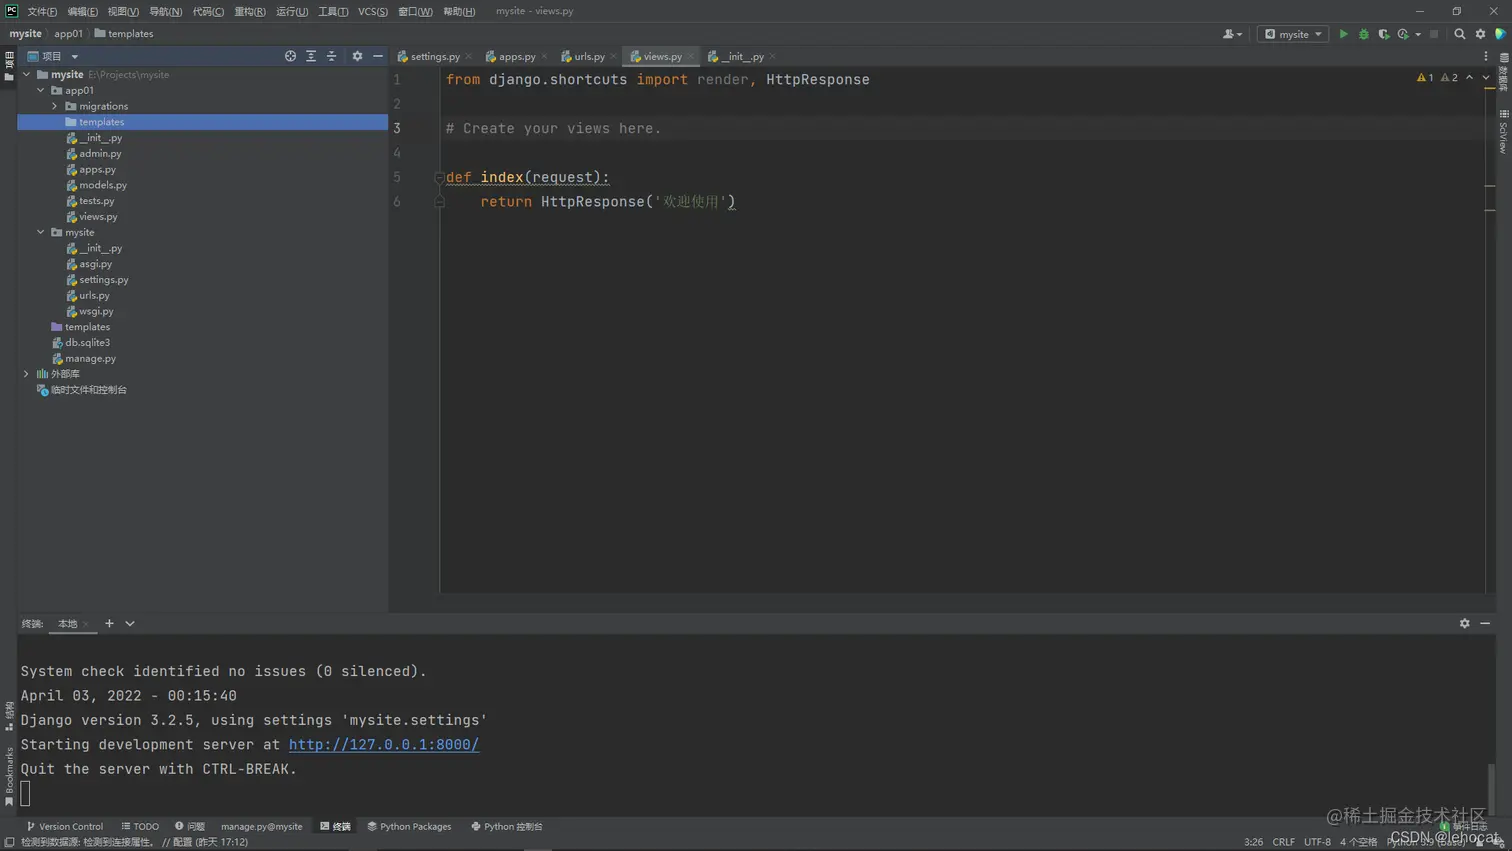Toggle tool window bars icon at status bar left
Image resolution: width=1512 pixels, height=851 pixels.
click(x=9, y=842)
